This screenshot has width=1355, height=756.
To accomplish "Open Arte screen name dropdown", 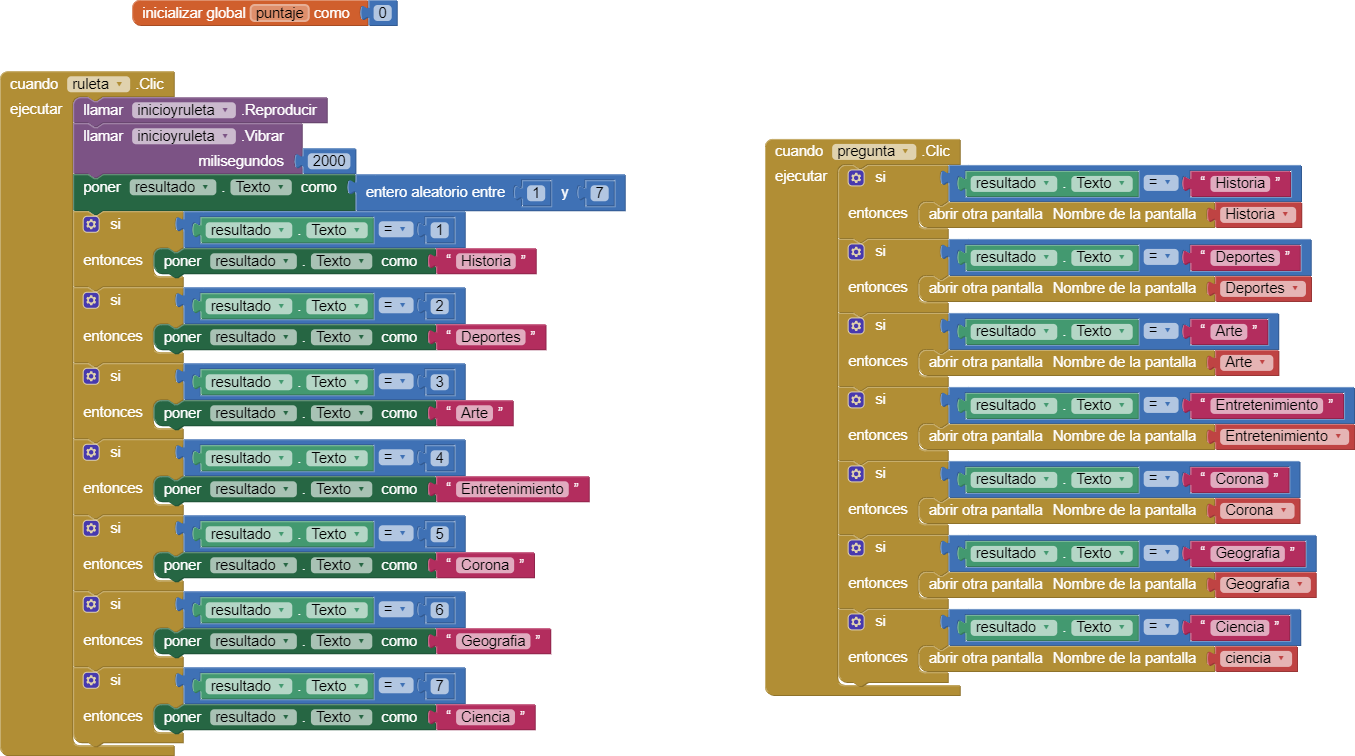I will (1247, 362).
